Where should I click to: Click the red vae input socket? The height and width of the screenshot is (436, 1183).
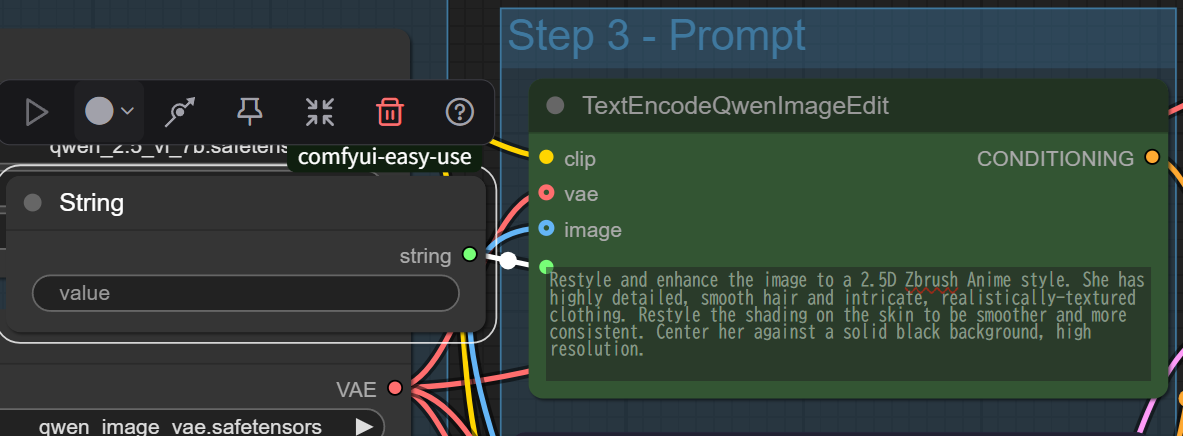tap(547, 193)
